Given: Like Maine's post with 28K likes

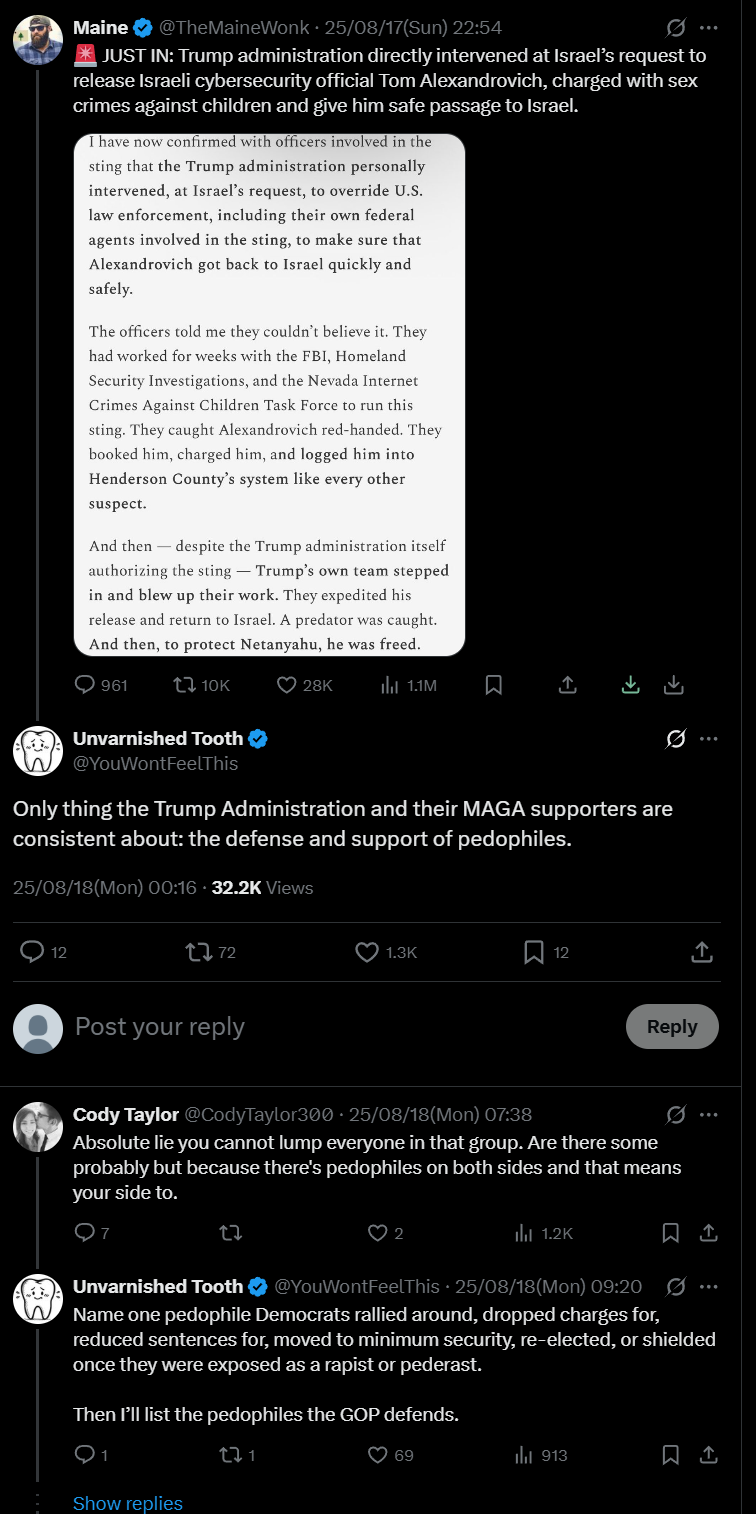Looking at the screenshot, I should tap(303, 685).
